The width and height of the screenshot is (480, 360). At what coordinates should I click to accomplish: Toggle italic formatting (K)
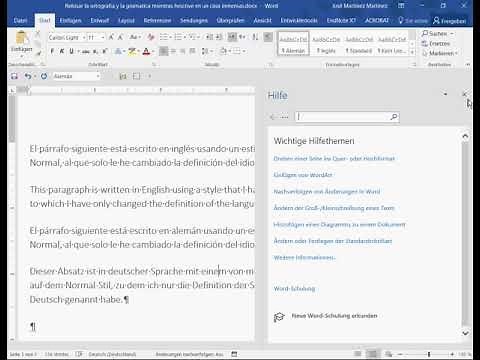point(62,51)
